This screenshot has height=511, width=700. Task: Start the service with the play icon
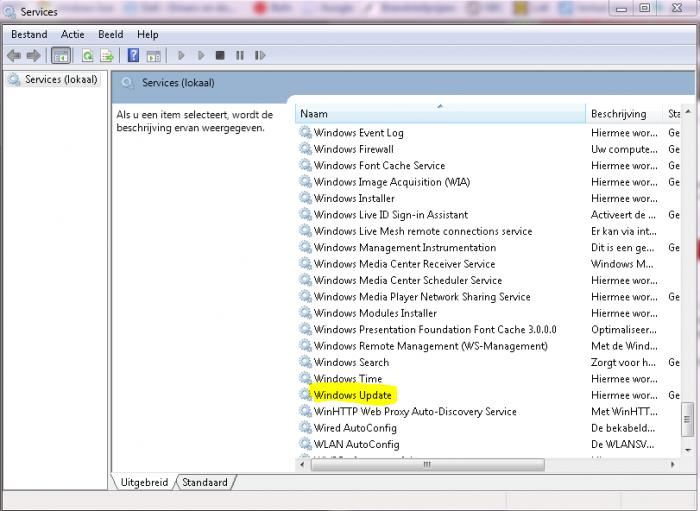tap(181, 55)
